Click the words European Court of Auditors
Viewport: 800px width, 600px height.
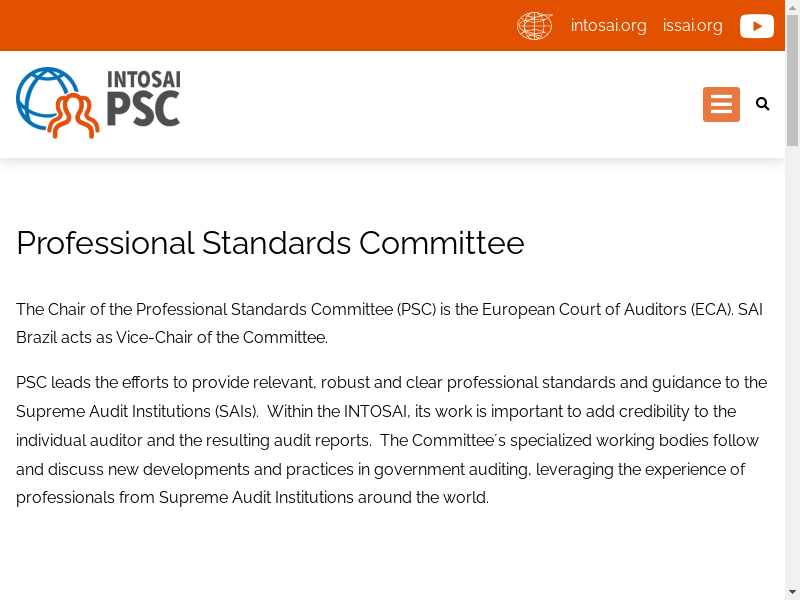[x=584, y=309]
